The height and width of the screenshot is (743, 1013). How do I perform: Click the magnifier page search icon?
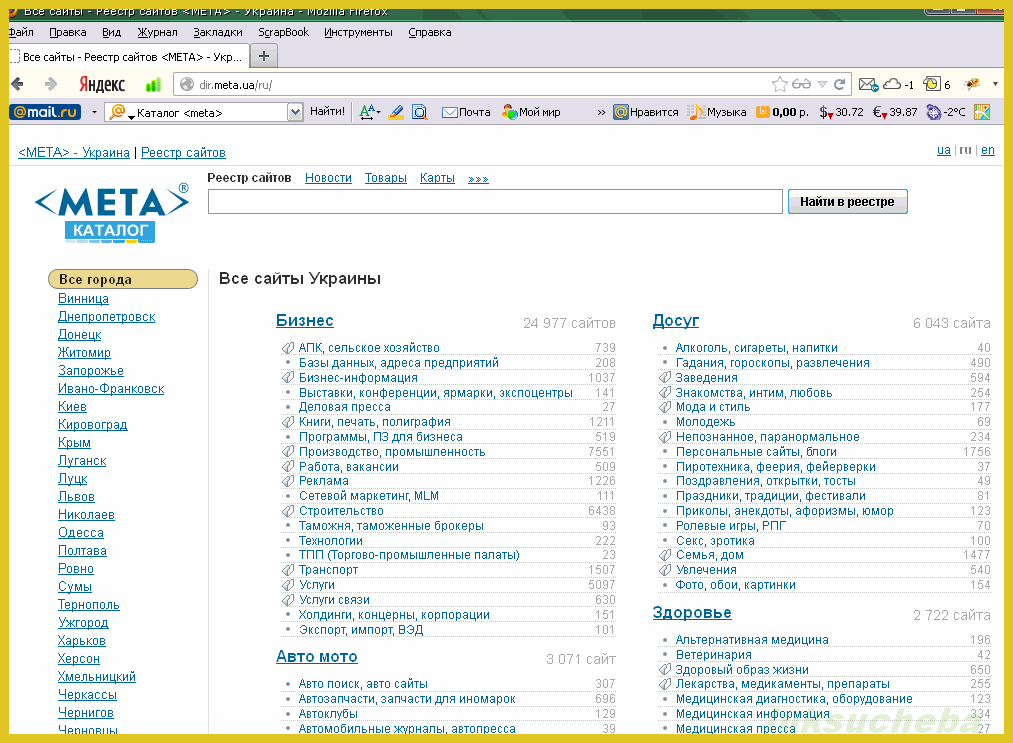tap(420, 112)
